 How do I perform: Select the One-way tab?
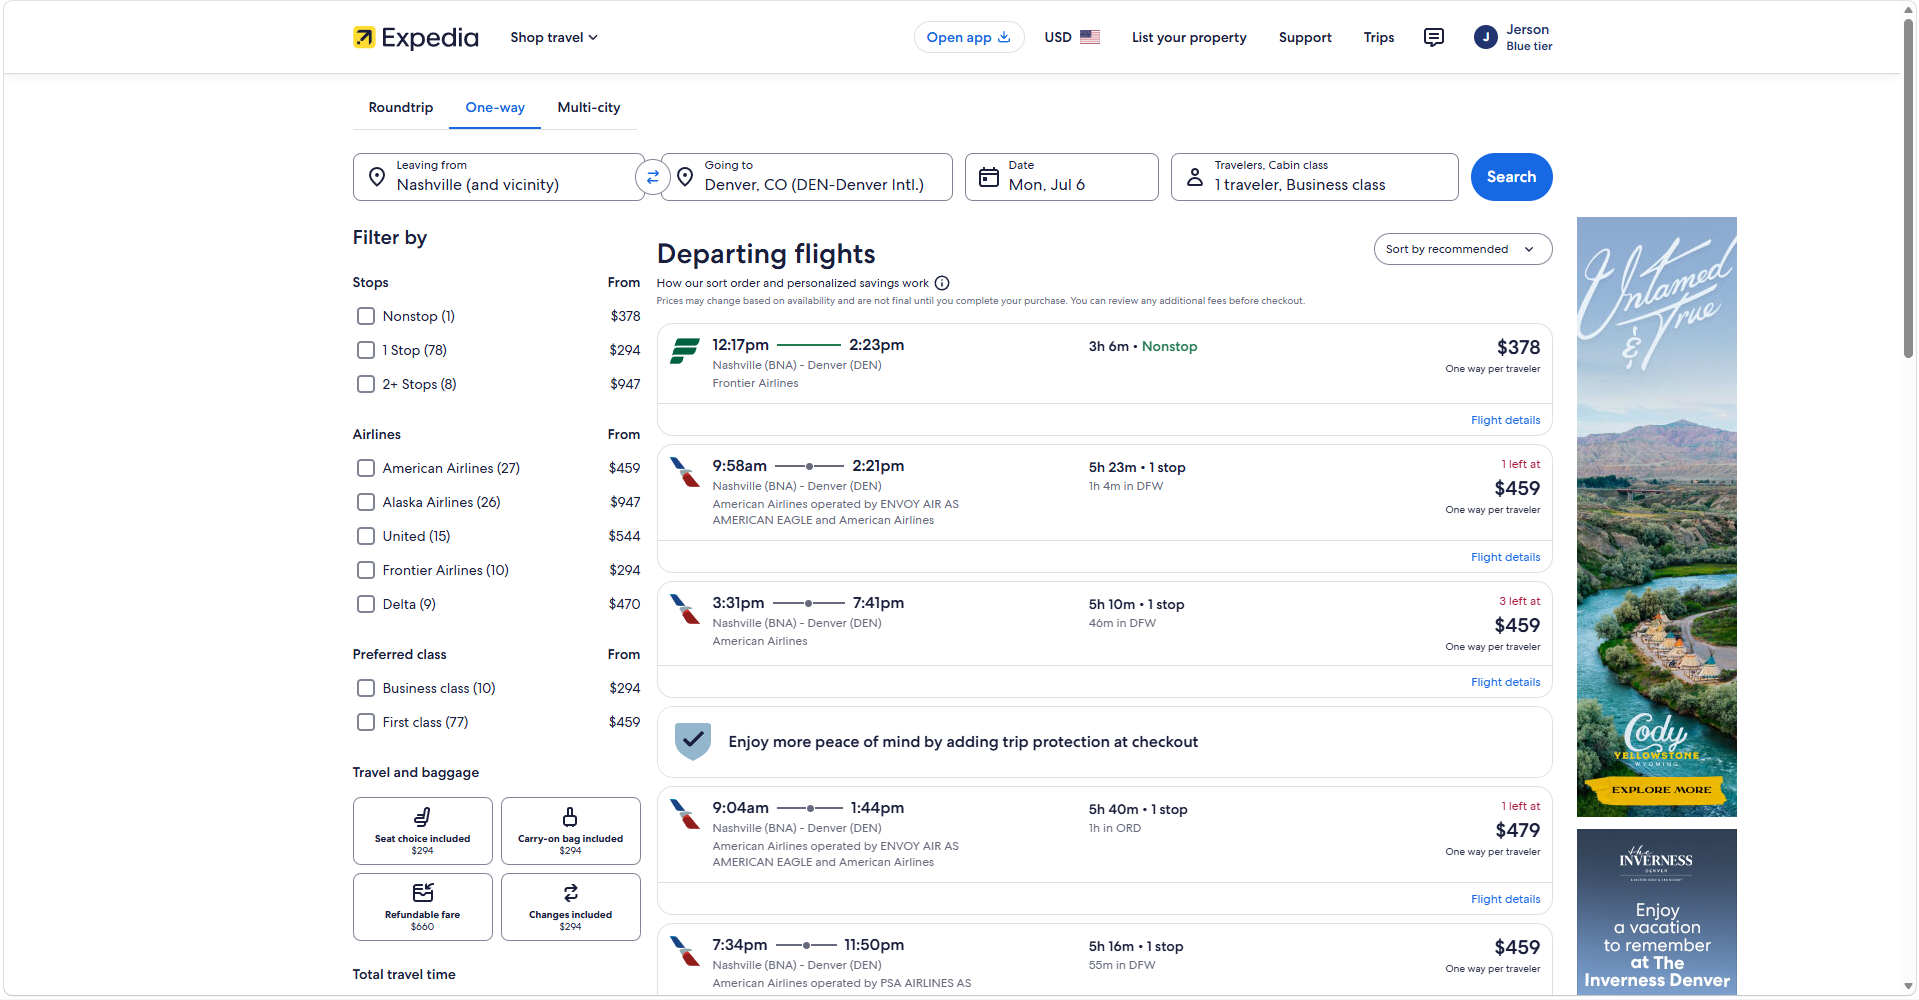coord(495,108)
